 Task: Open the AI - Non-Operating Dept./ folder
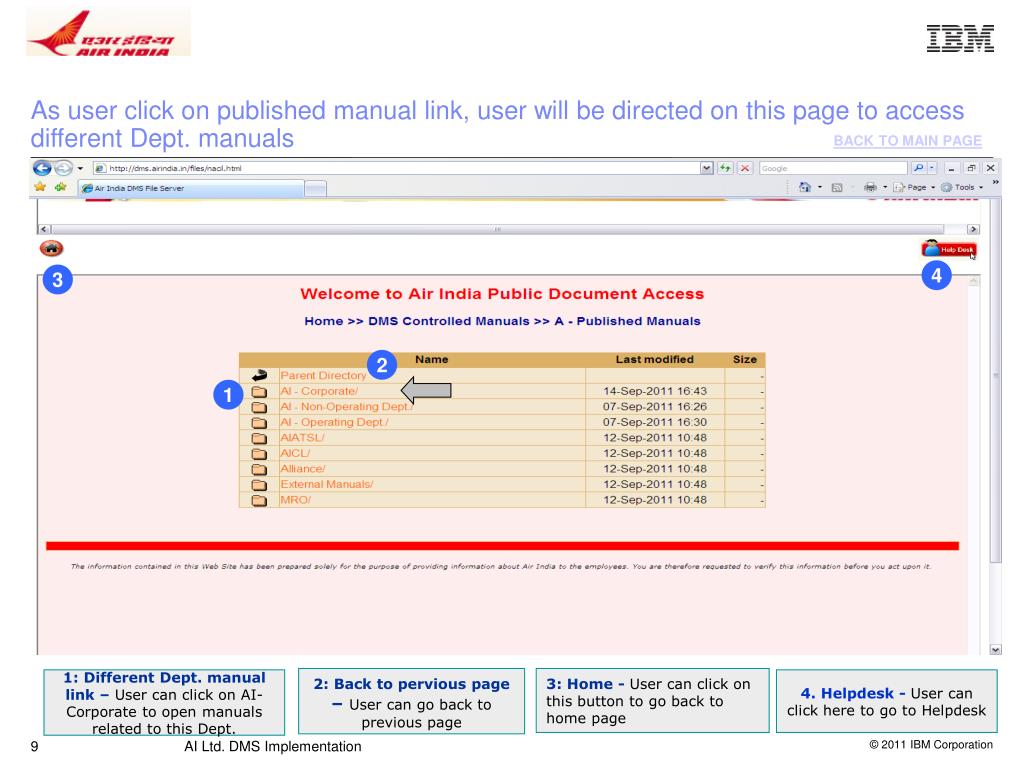pyautogui.click(x=346, y=407)
